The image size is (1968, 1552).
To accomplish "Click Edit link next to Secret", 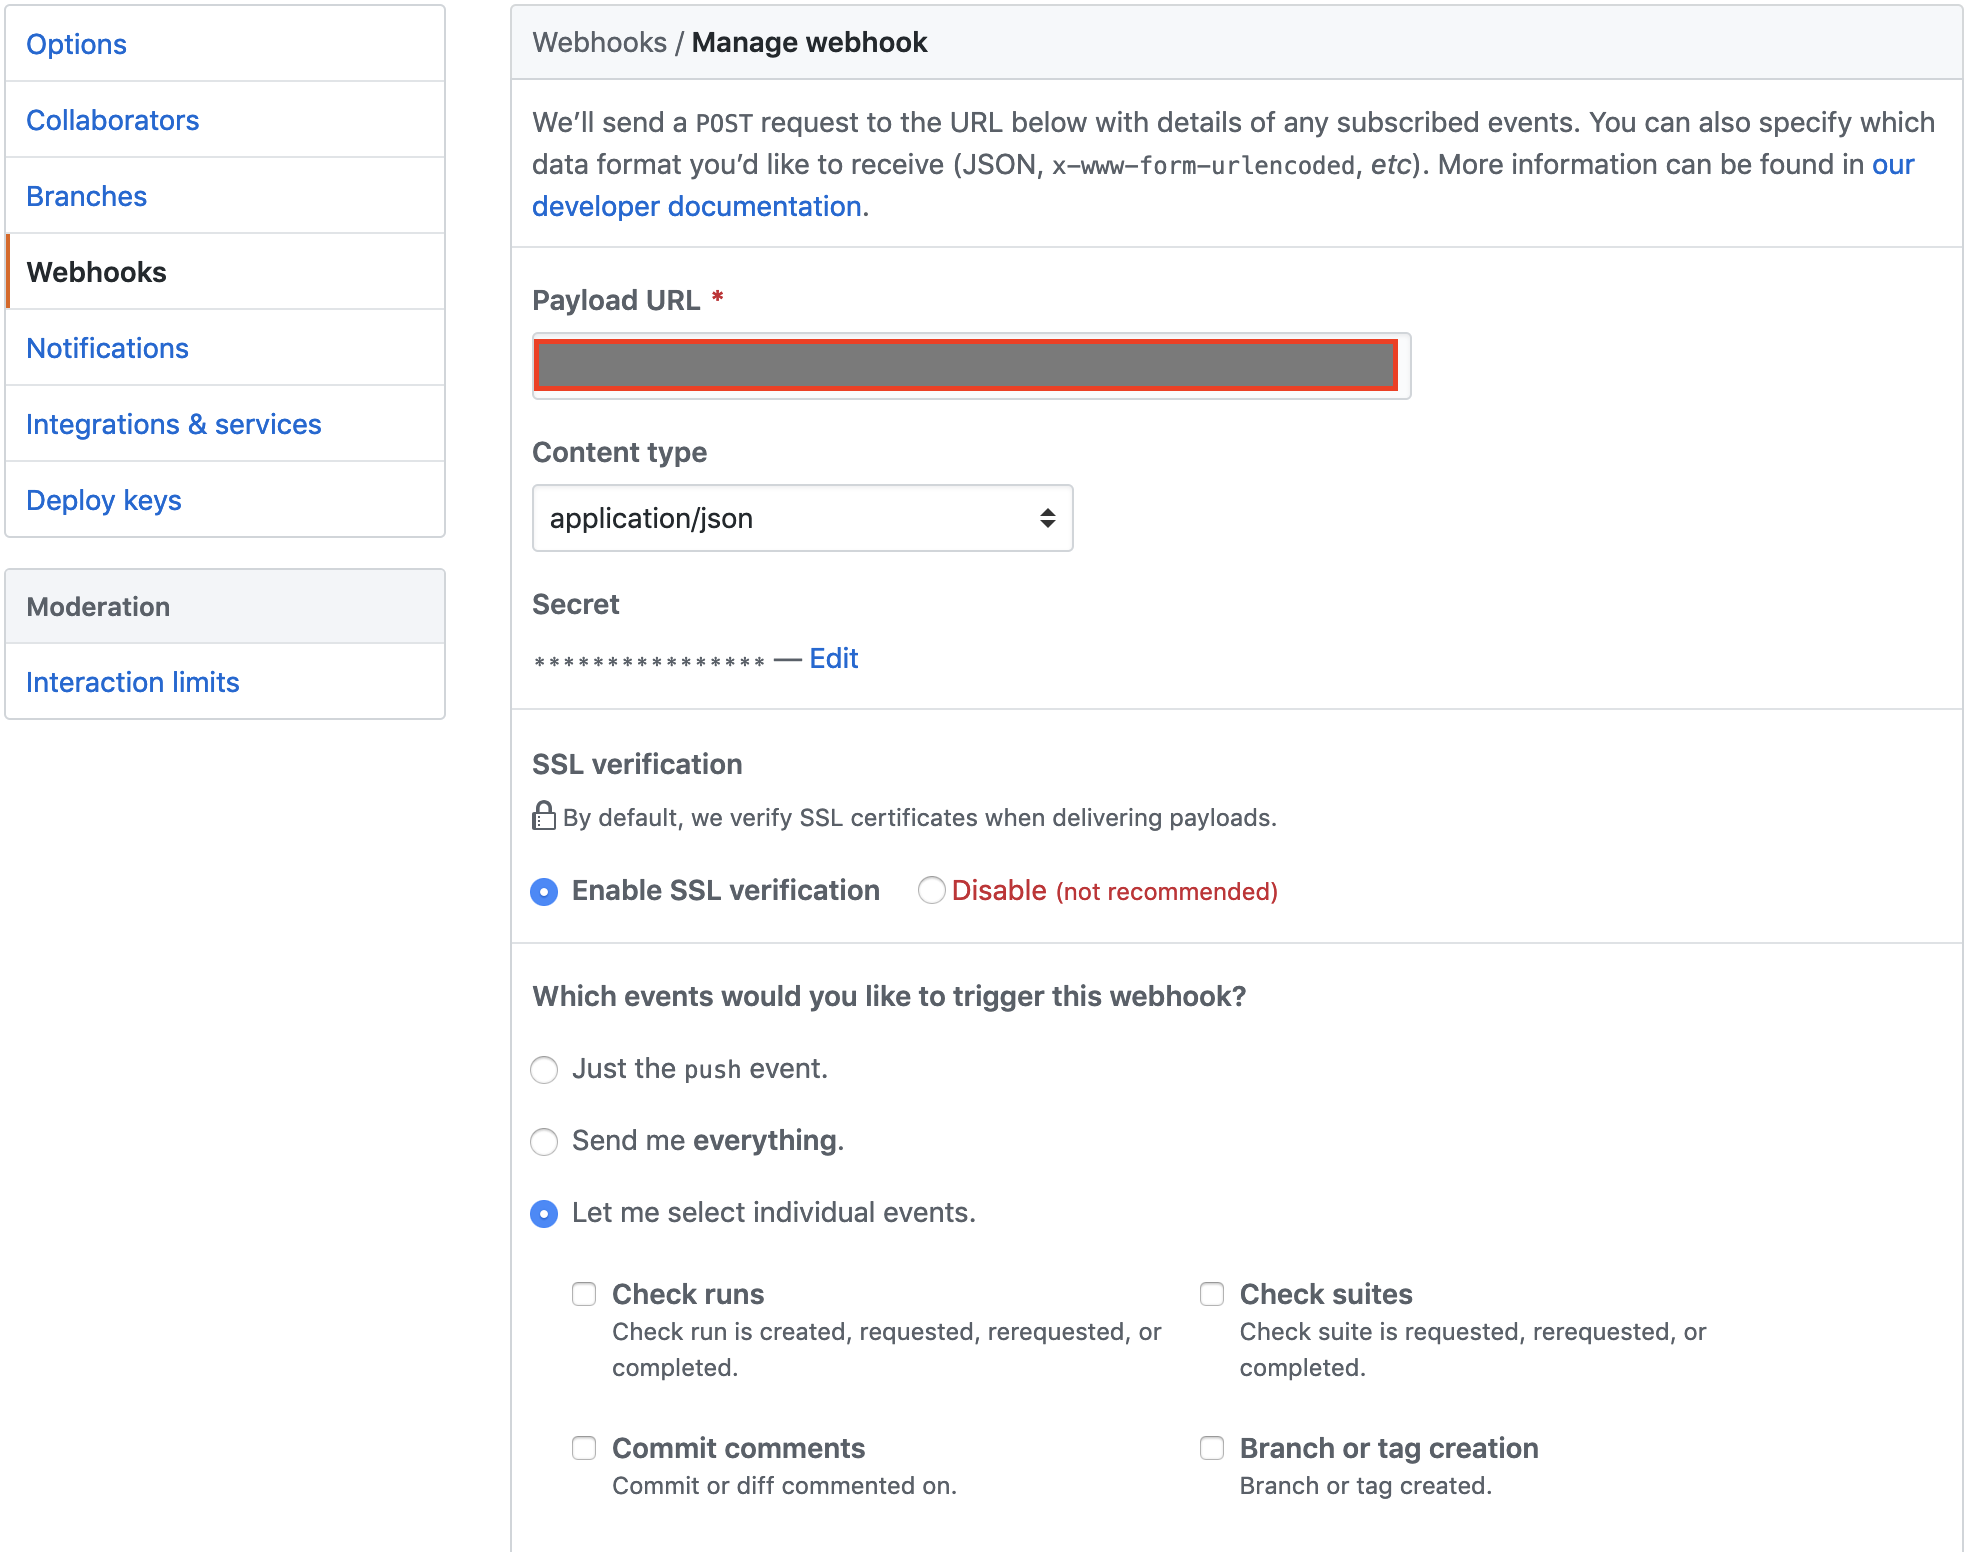I will point(833,658).
